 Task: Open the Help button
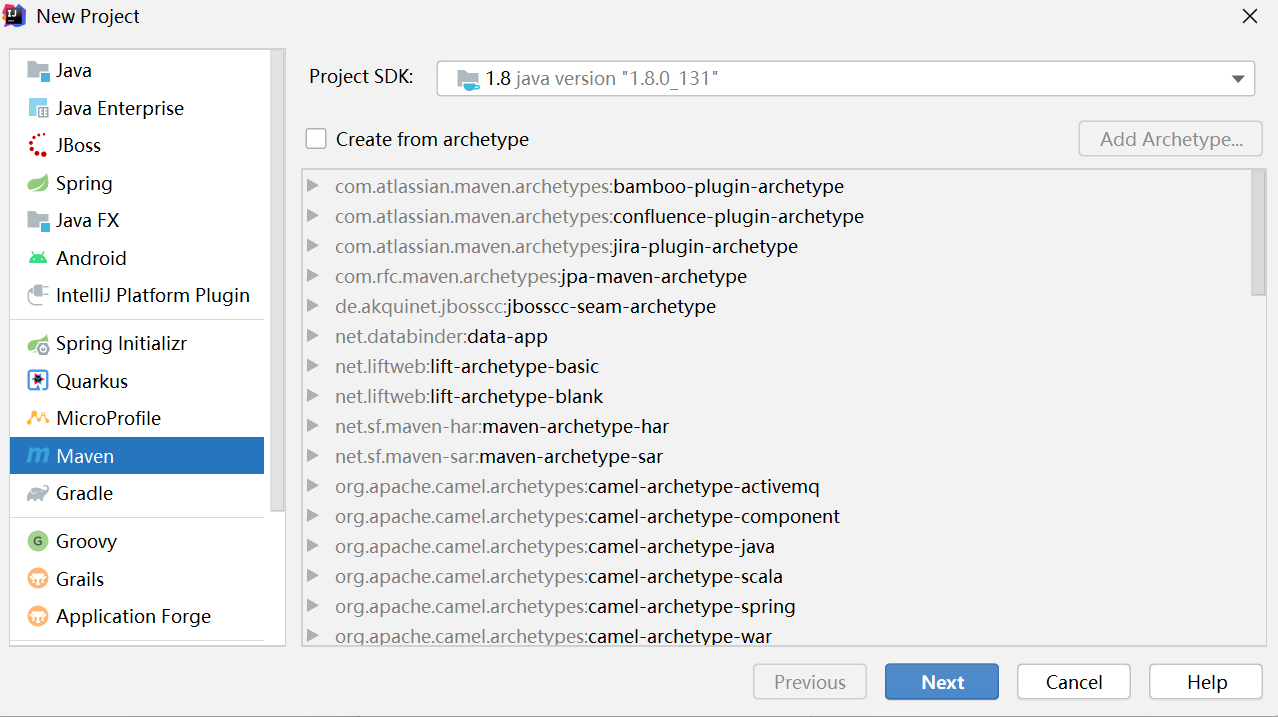[1205, 682]
